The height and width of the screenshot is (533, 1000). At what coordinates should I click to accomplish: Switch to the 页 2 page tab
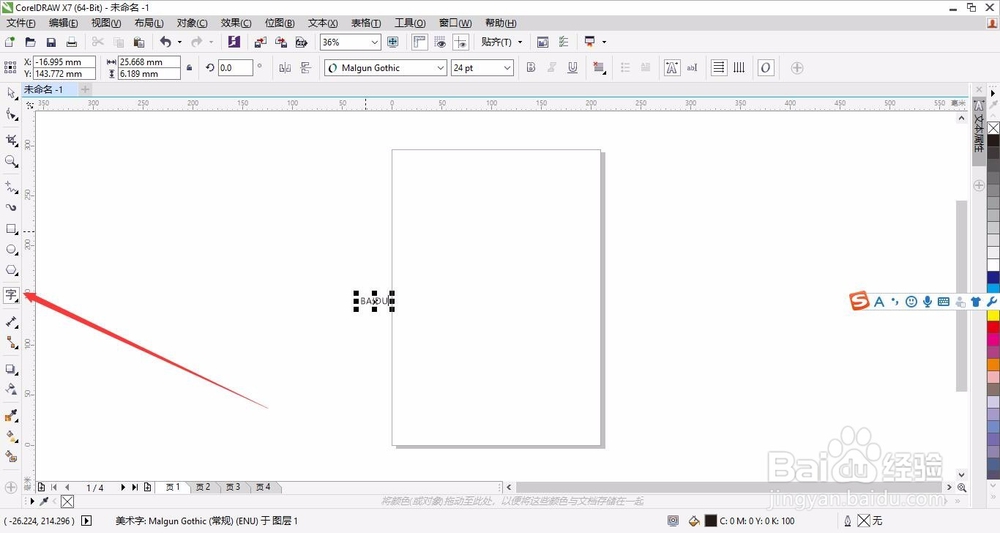[203, 487]
